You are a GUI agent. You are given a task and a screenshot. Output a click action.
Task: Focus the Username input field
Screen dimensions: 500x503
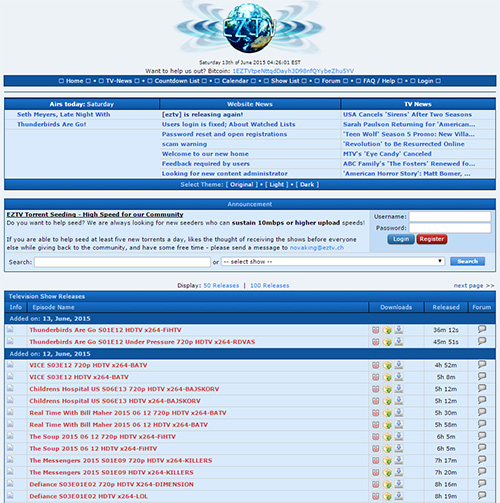coord(450,217)
